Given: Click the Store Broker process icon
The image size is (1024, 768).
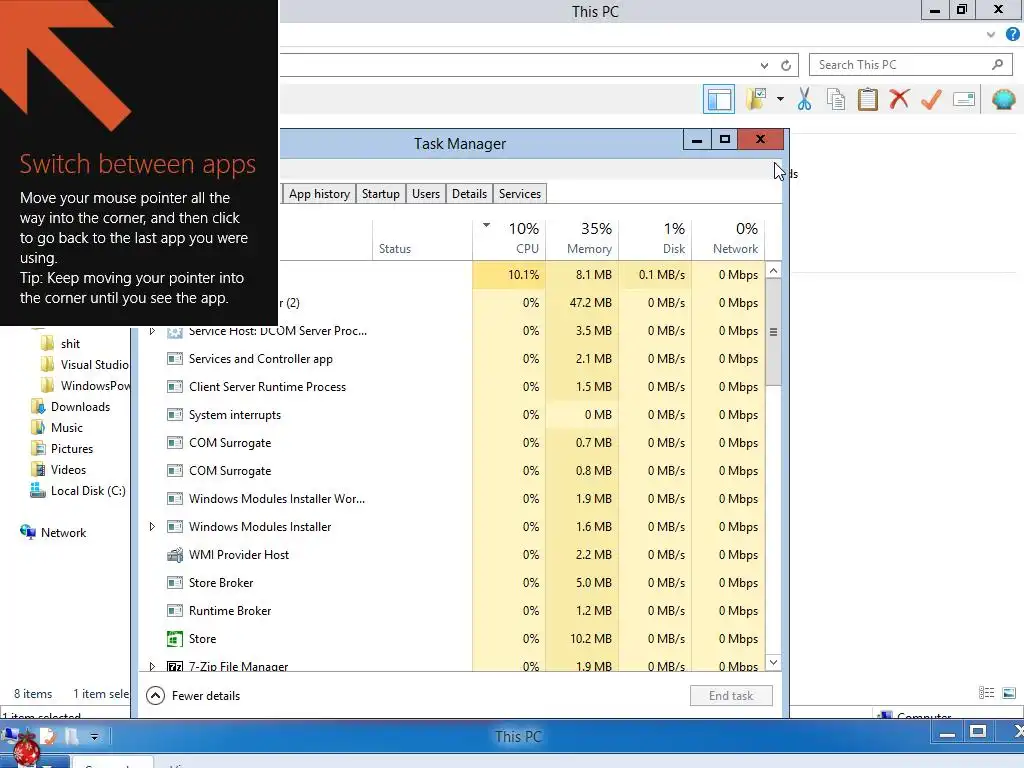Looking at the screenshot, I should point(175,583).
